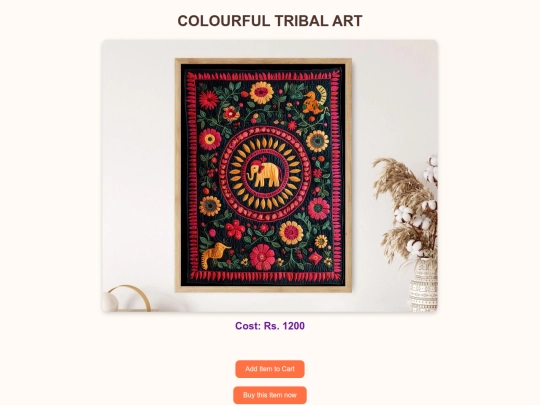Click the red flower in the artwork's upper-left corner

pyautogui.click(x=208, y=99)
